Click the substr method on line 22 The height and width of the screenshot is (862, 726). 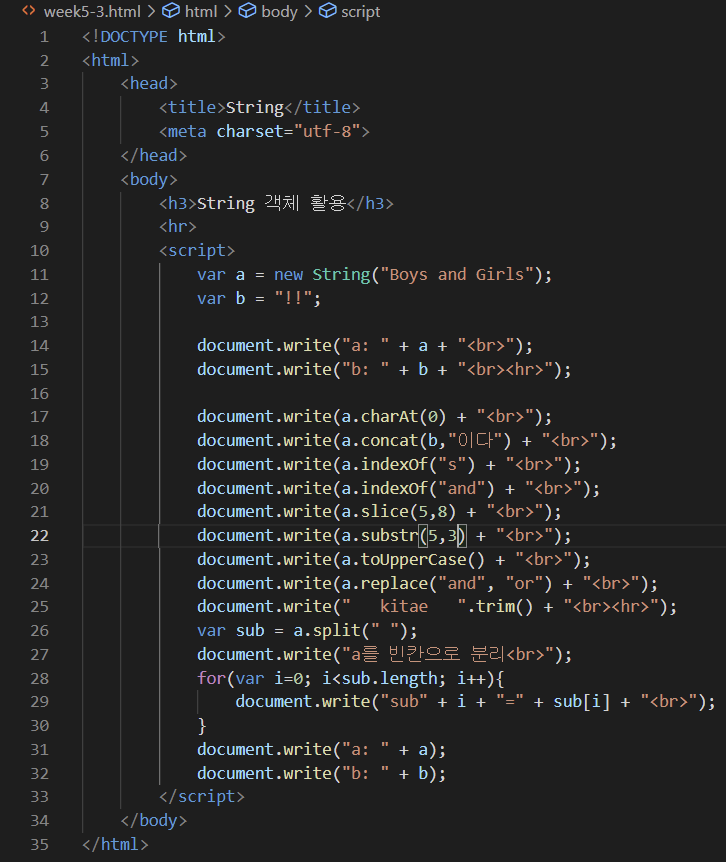pyautogui.click(x=390, y=536)
